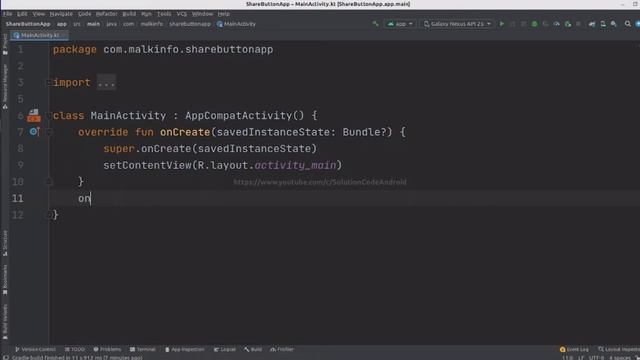Click the Sync Project with Gradle icon

[592, 24]
